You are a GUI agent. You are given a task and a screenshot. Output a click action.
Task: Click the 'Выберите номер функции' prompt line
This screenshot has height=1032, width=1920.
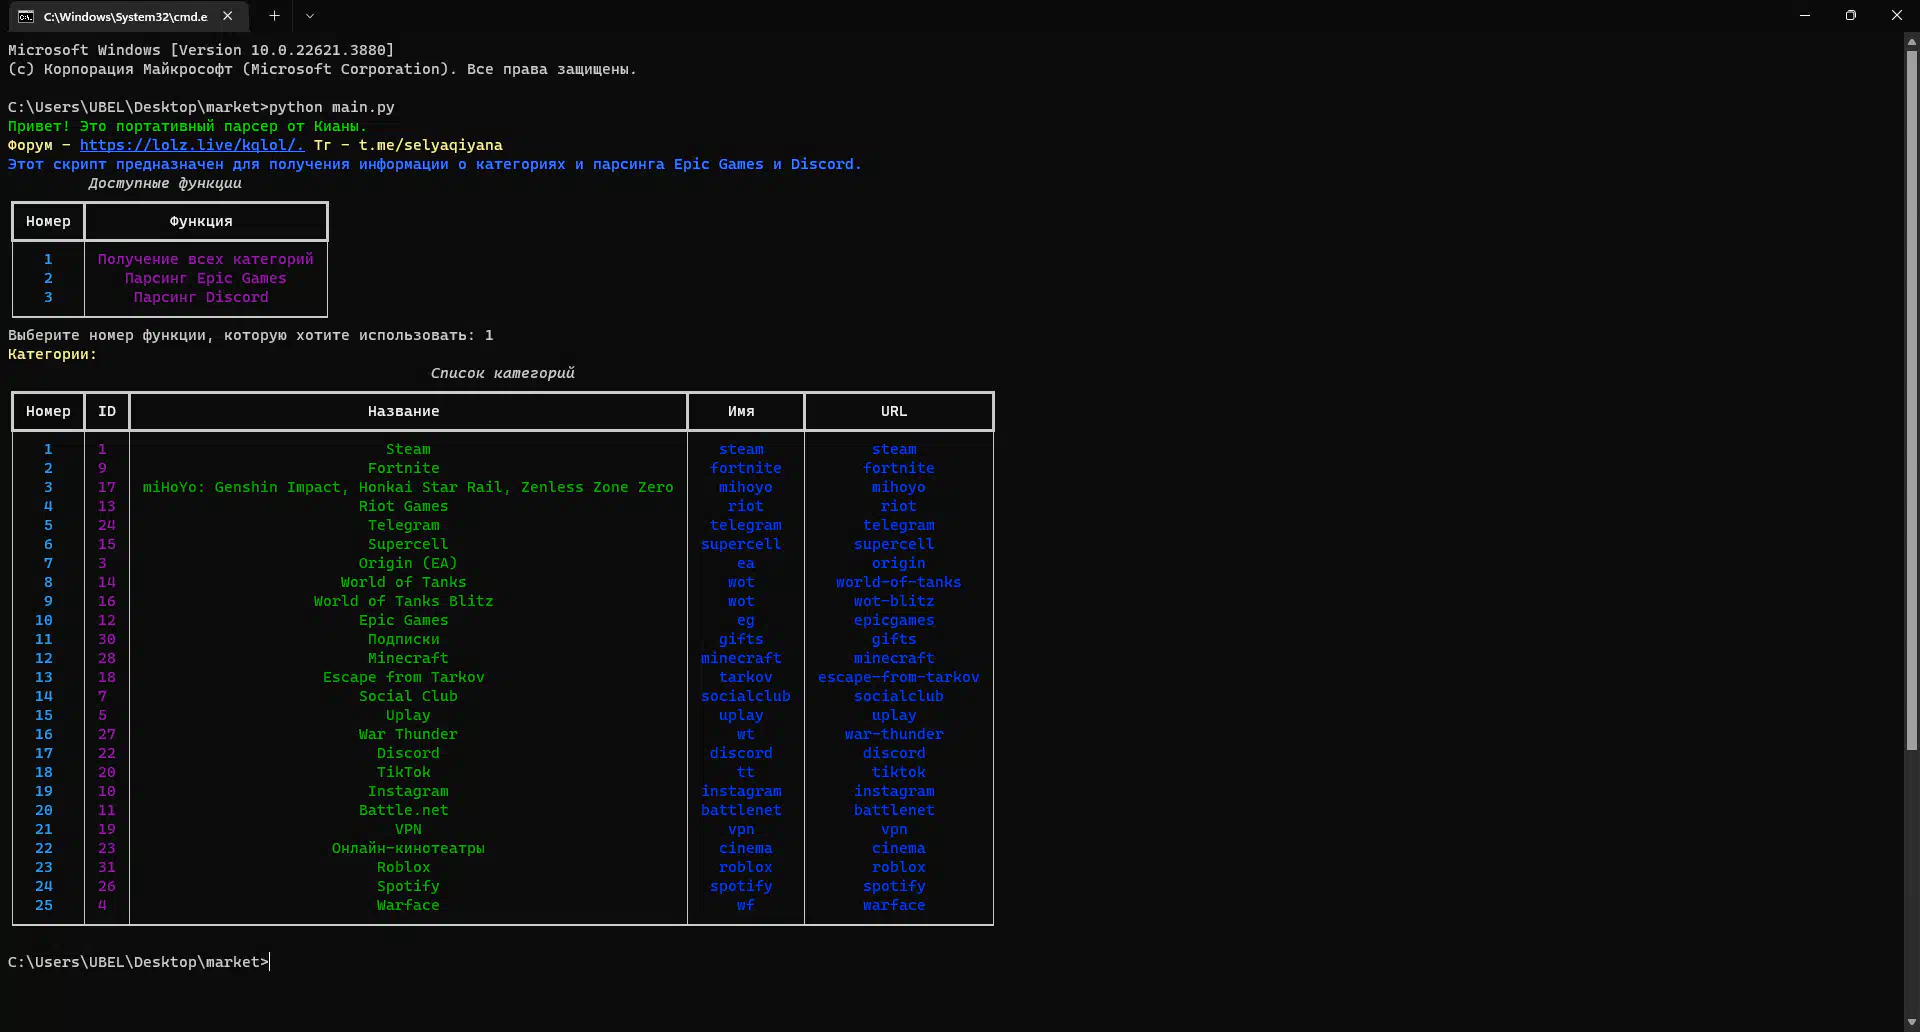click(251, 335)
